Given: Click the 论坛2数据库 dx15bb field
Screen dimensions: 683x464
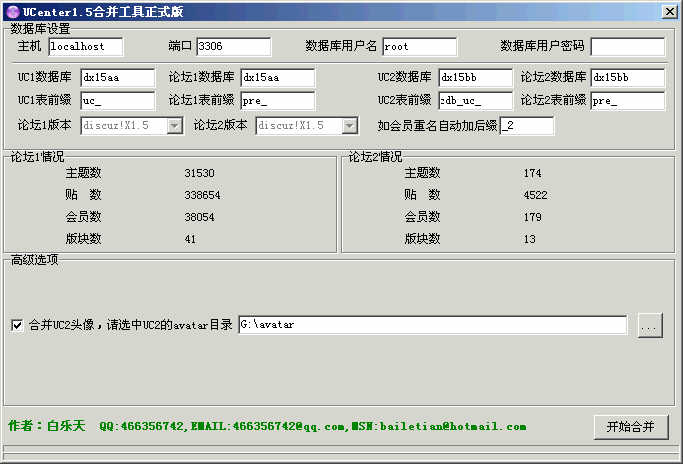Looking at the screenshot, I should (628, 78).
